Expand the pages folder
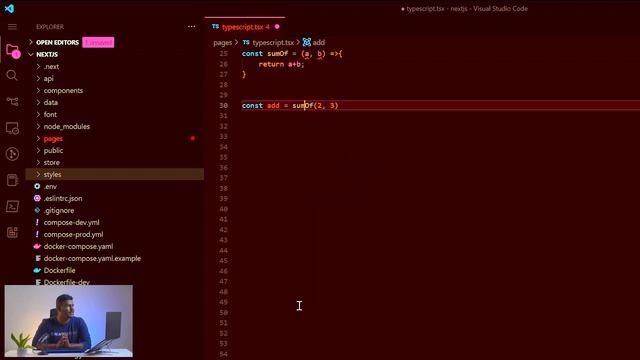Image resolution: width=640 pixels, height=360 pixels. 38,138
